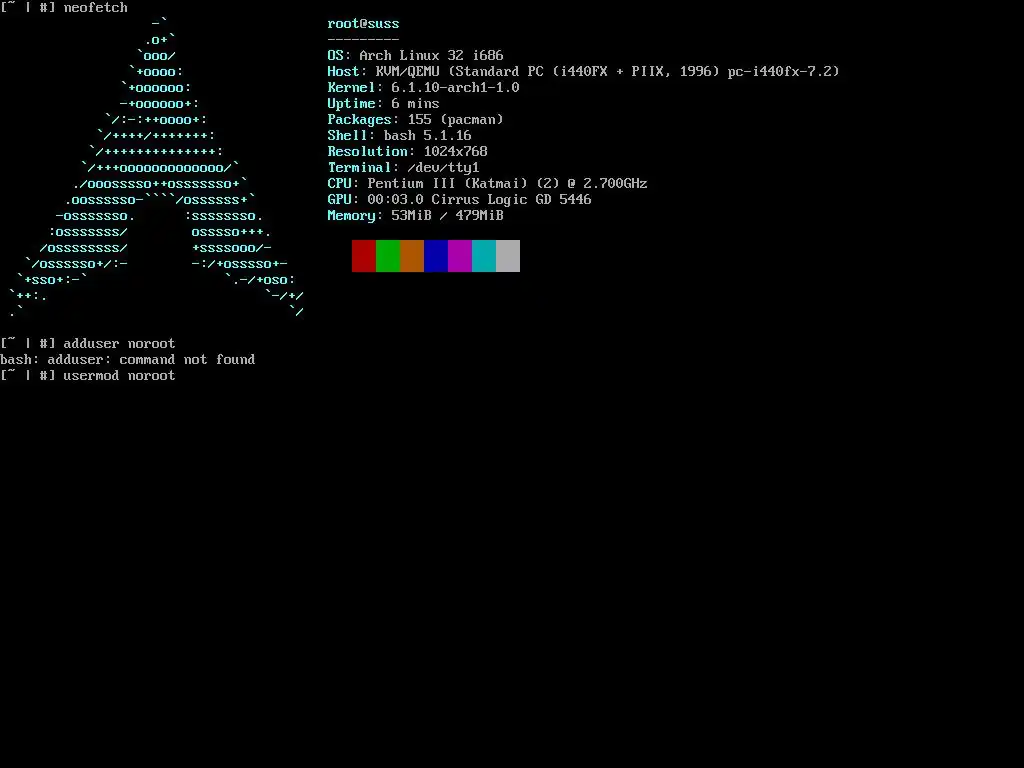Click the blue color block
This screenshot has width=1024, height=768.
436,255
